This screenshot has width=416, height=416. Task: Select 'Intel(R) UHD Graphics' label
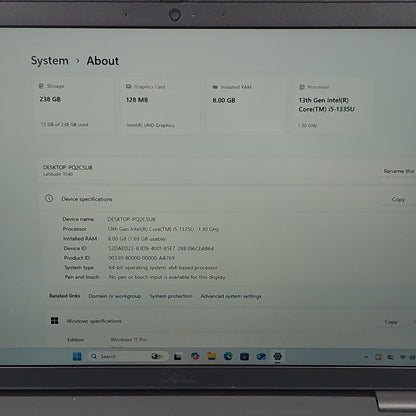151,125
